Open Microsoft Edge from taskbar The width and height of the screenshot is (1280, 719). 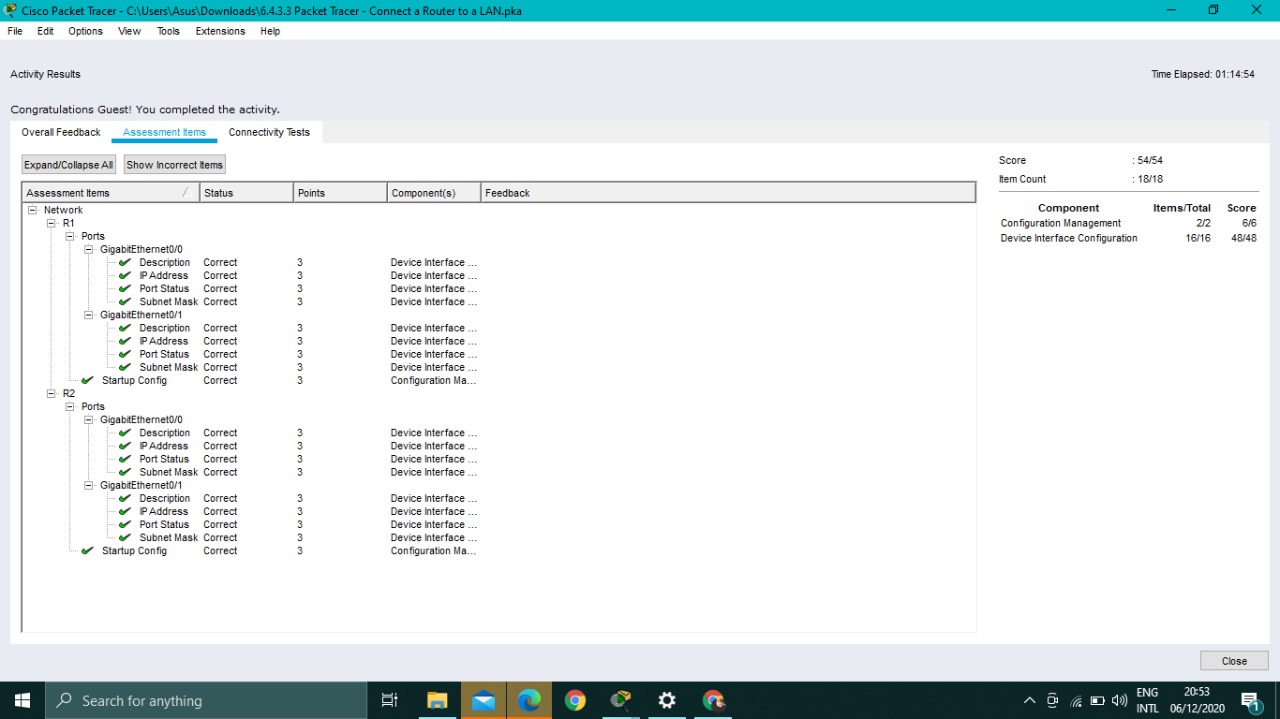[x=529, y=700]
